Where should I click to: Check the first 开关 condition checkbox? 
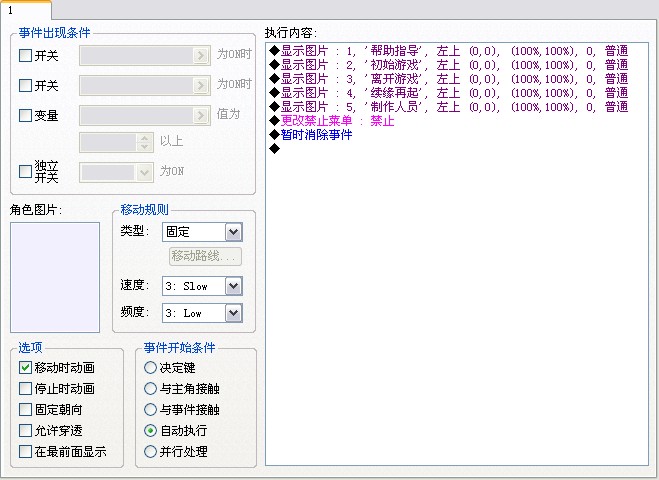[25, 55]
